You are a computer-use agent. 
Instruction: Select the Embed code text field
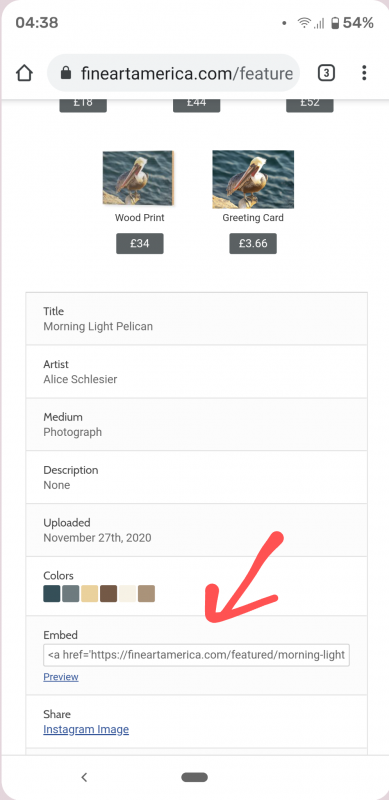tap(197, 655)
